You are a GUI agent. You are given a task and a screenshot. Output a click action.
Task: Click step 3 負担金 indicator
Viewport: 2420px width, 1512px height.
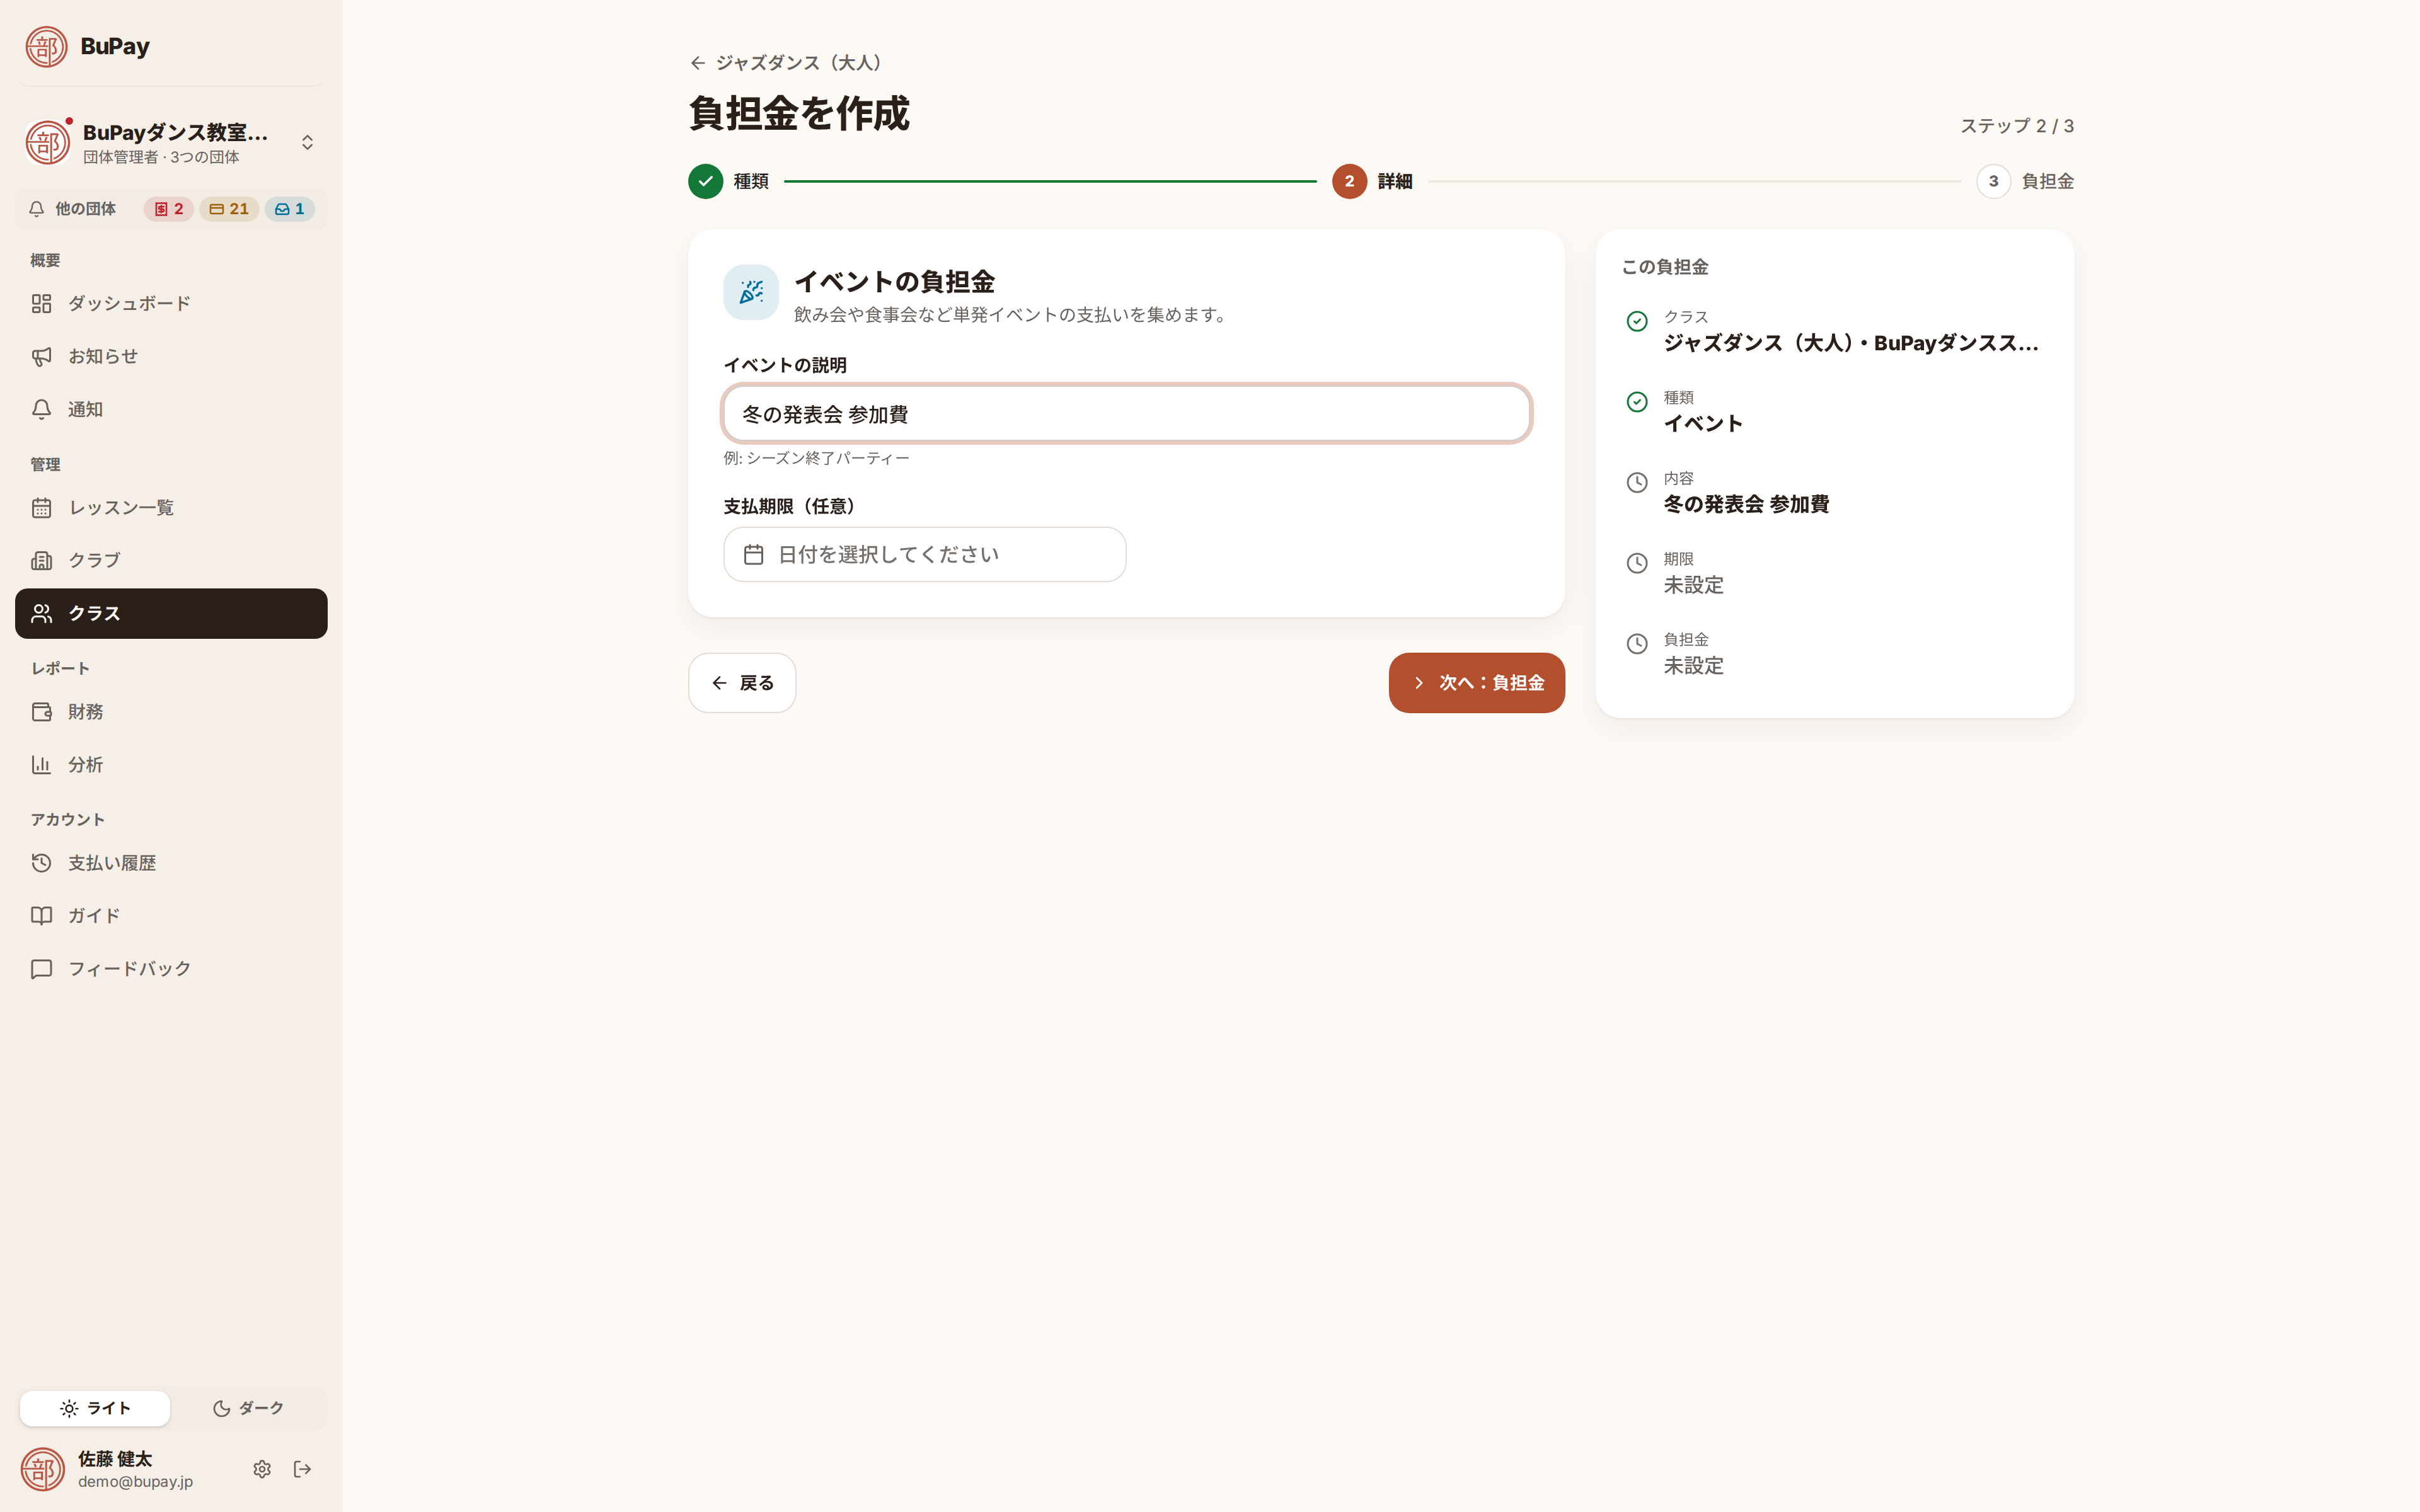[x=1993, y=181]
